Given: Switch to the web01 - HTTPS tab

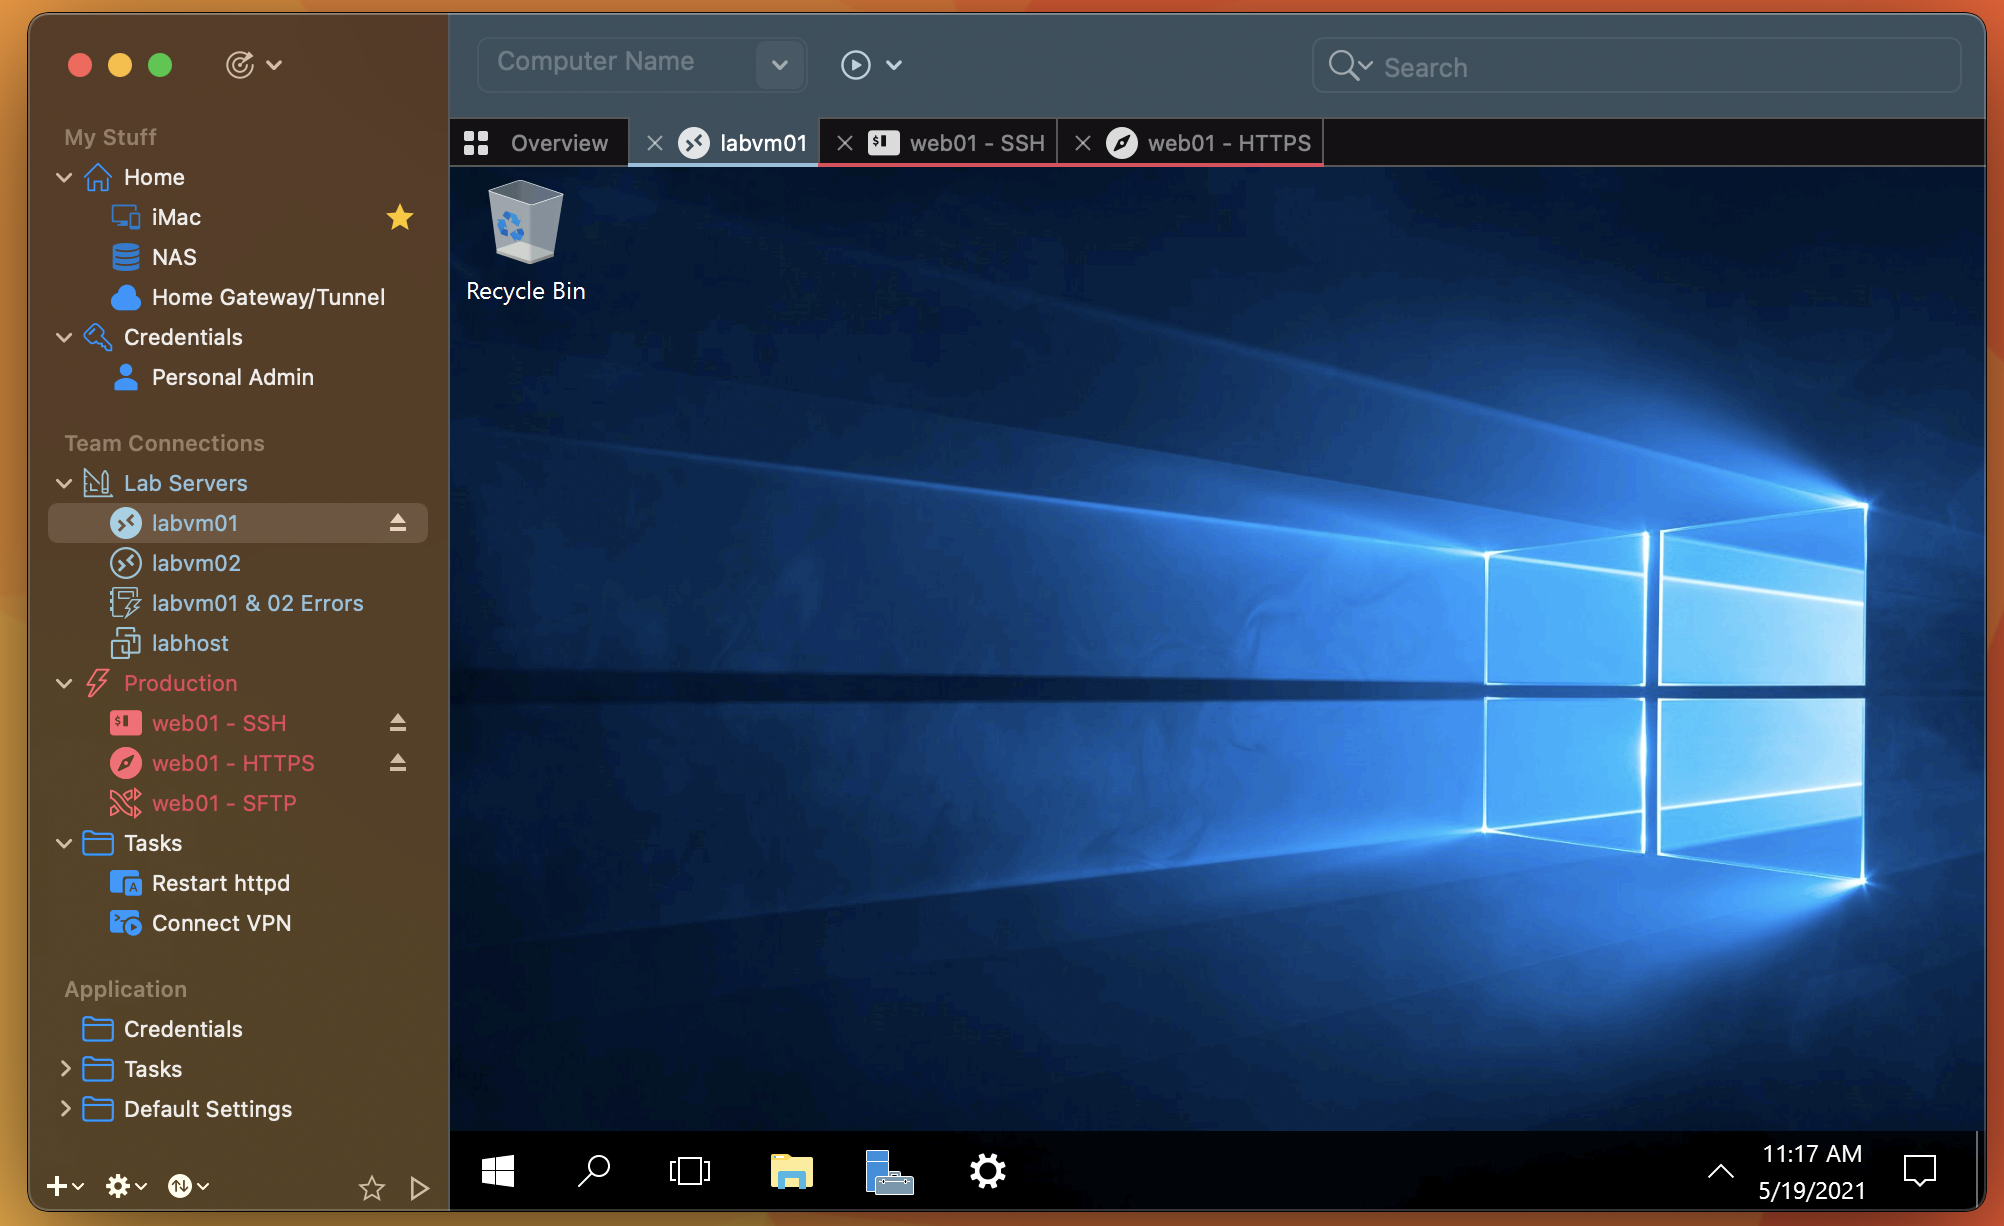Looking at the screenshot, I should 1227,143.
